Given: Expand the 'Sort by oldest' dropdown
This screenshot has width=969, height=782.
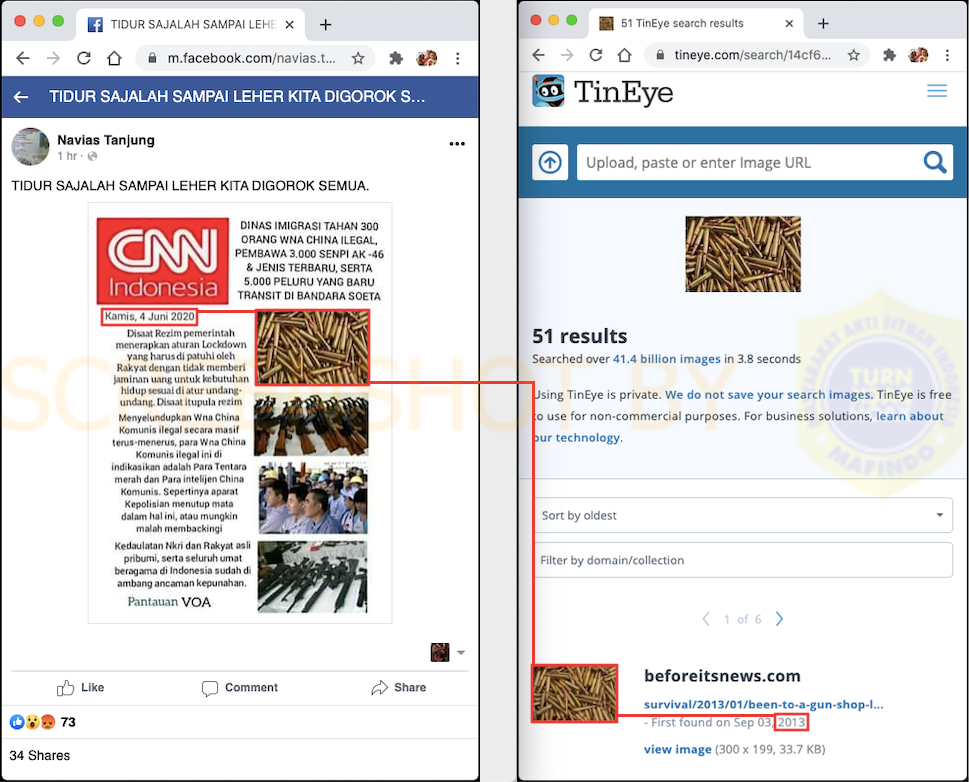Looking at the screenshot, I should point(742,515).
